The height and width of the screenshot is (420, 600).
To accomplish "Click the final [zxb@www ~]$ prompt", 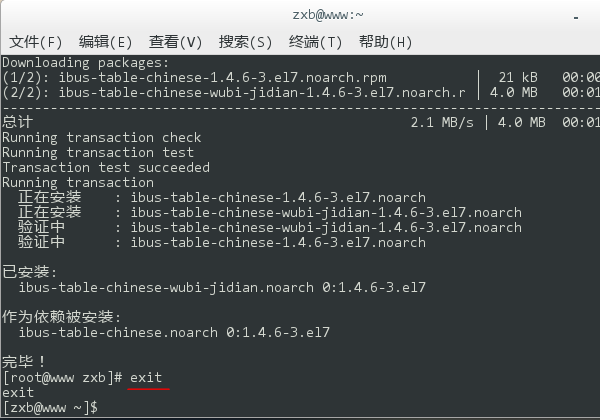I will point(50,408).
